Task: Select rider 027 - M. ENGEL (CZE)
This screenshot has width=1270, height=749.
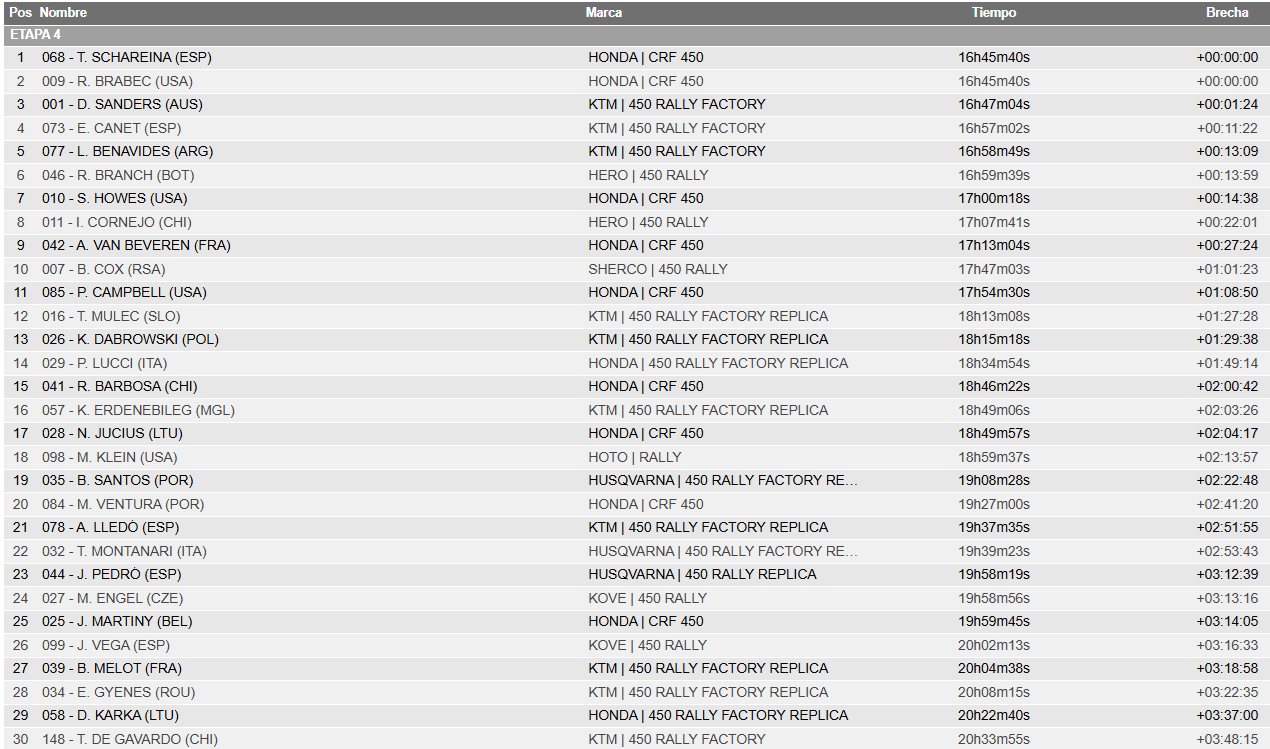Action: [112, 598]
